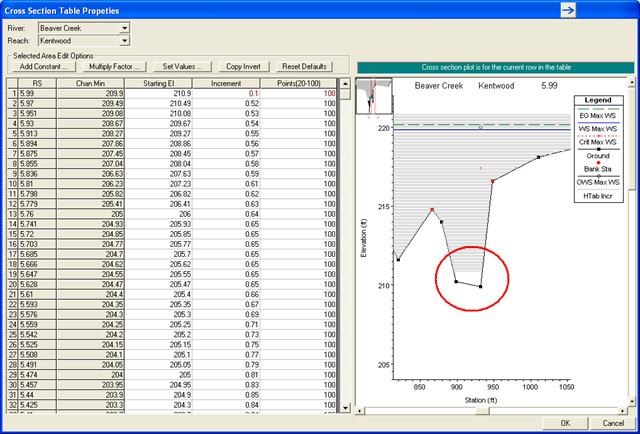
Task: Select Starting El cell 207.23
Action: [158, 184]
